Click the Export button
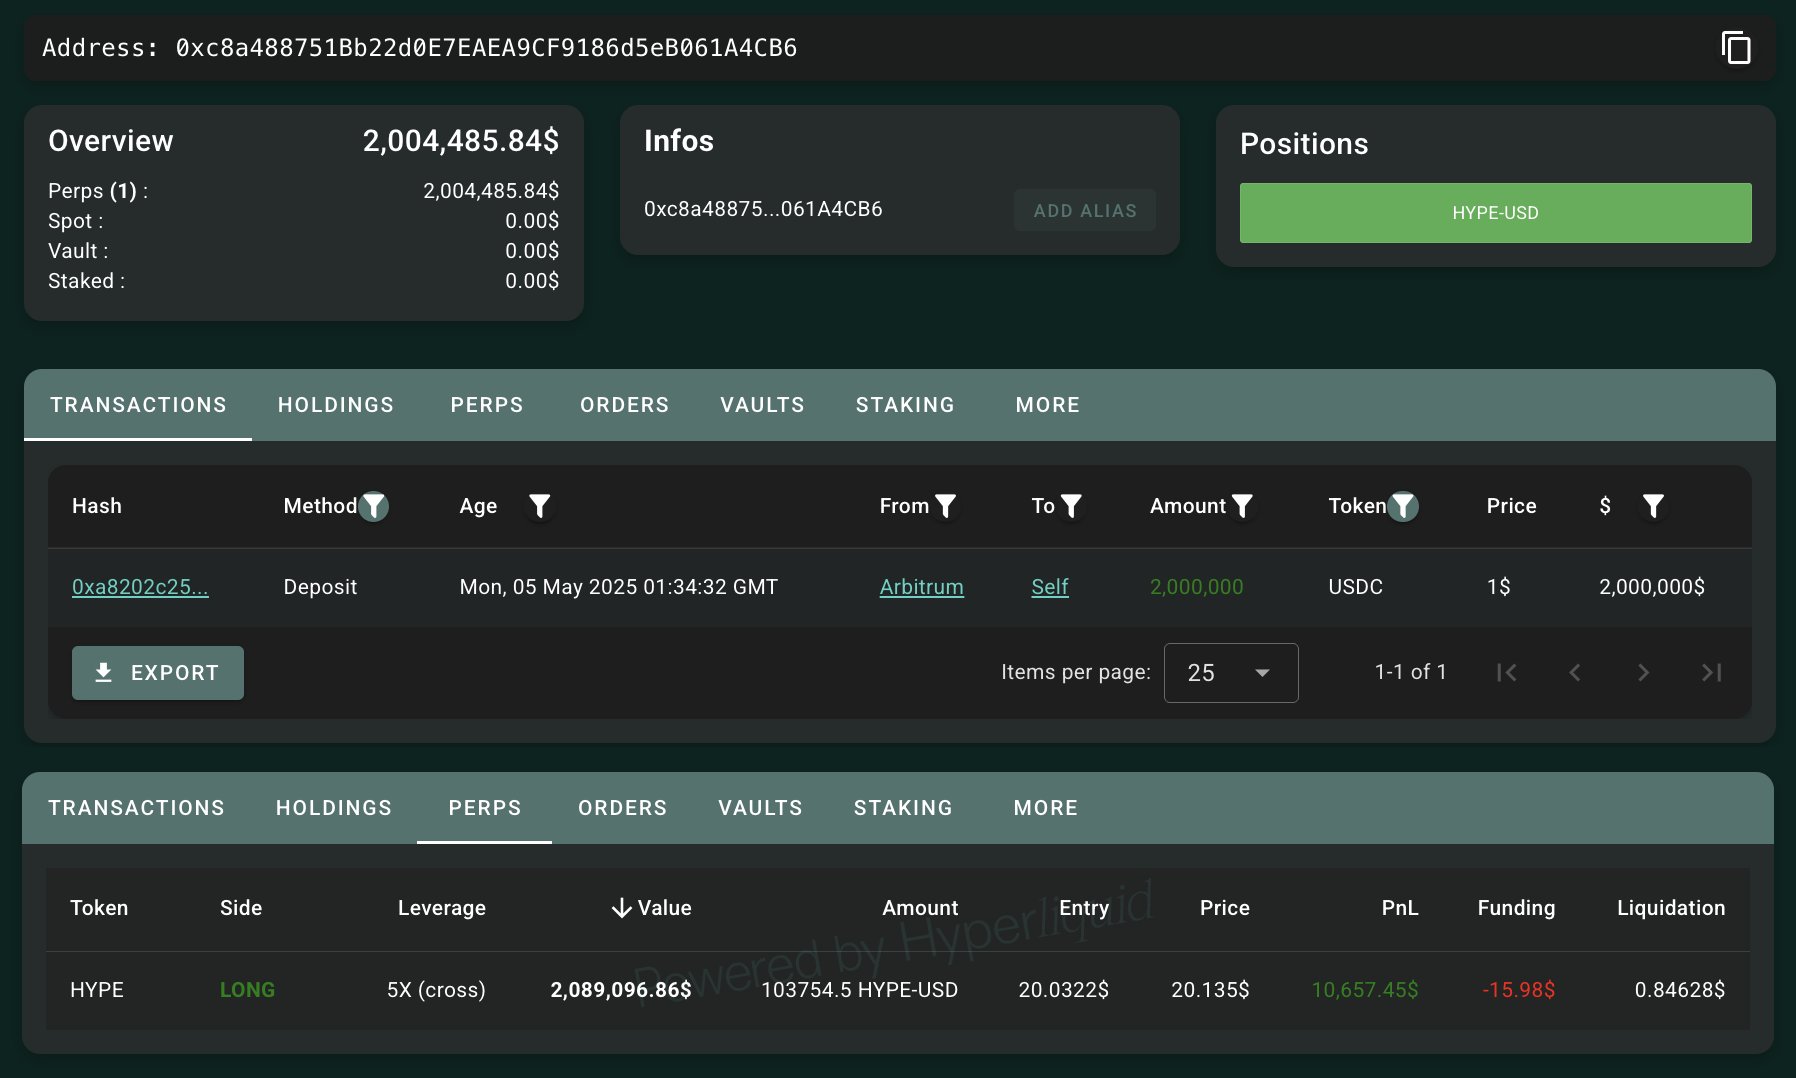 tap(158, 673)
